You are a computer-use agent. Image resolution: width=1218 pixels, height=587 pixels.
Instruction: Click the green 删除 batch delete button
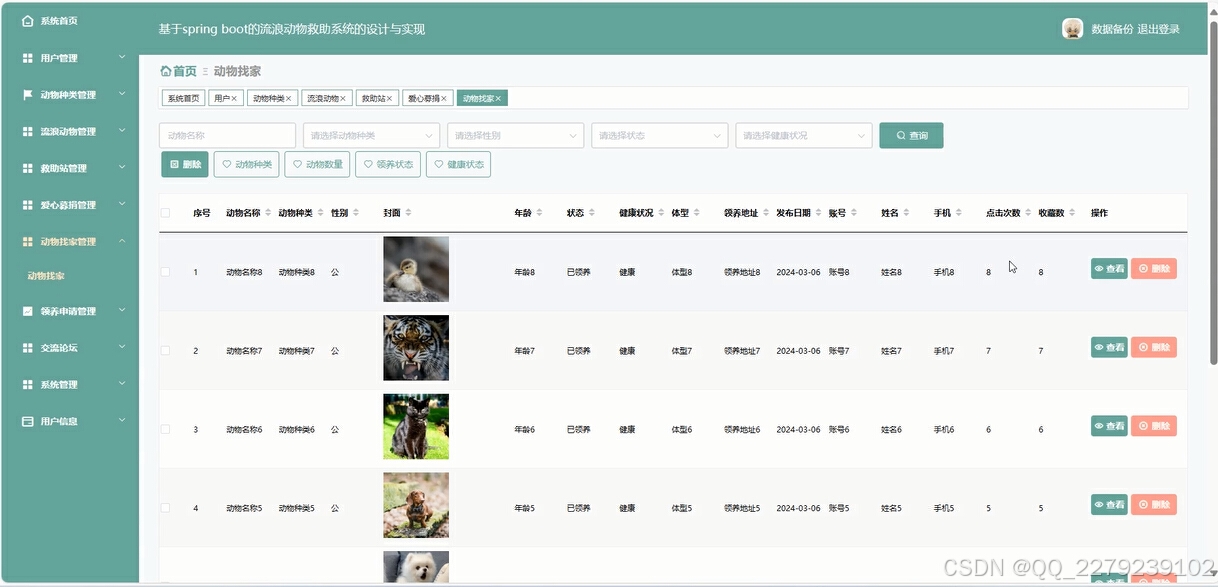click(185, 164)
